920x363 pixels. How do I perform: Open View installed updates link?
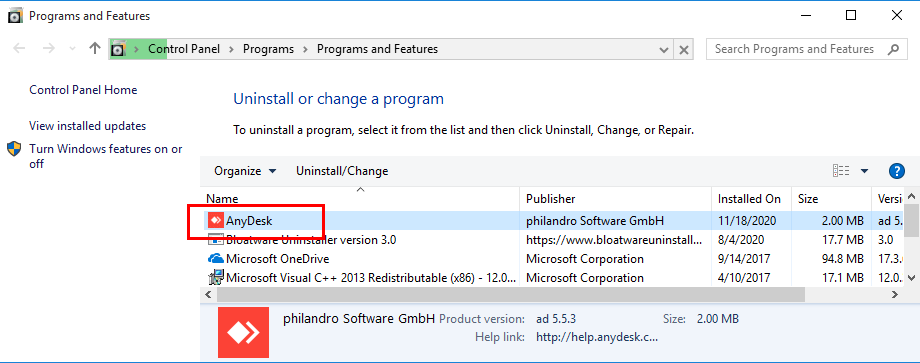tap(87, 125)
